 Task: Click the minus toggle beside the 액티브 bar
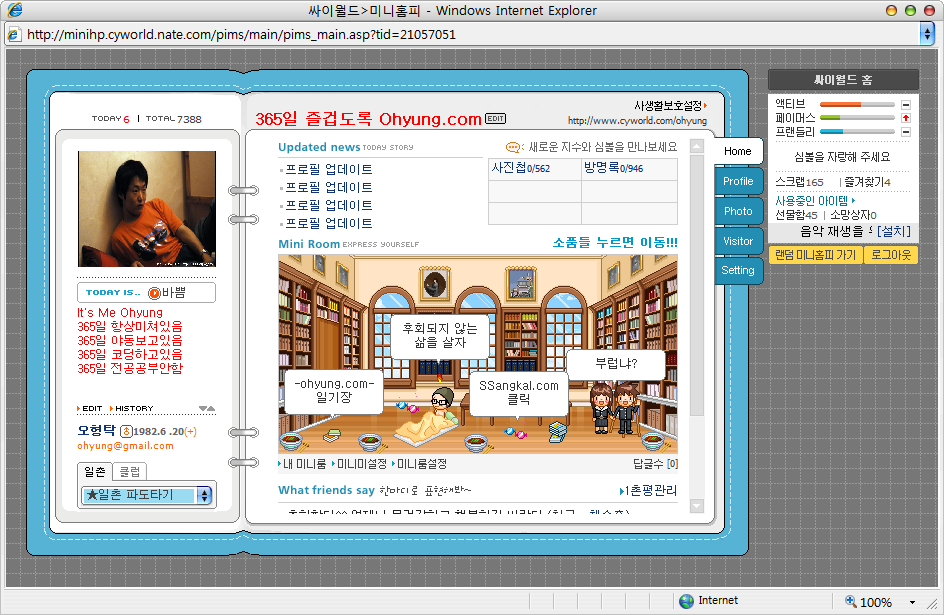906,104
